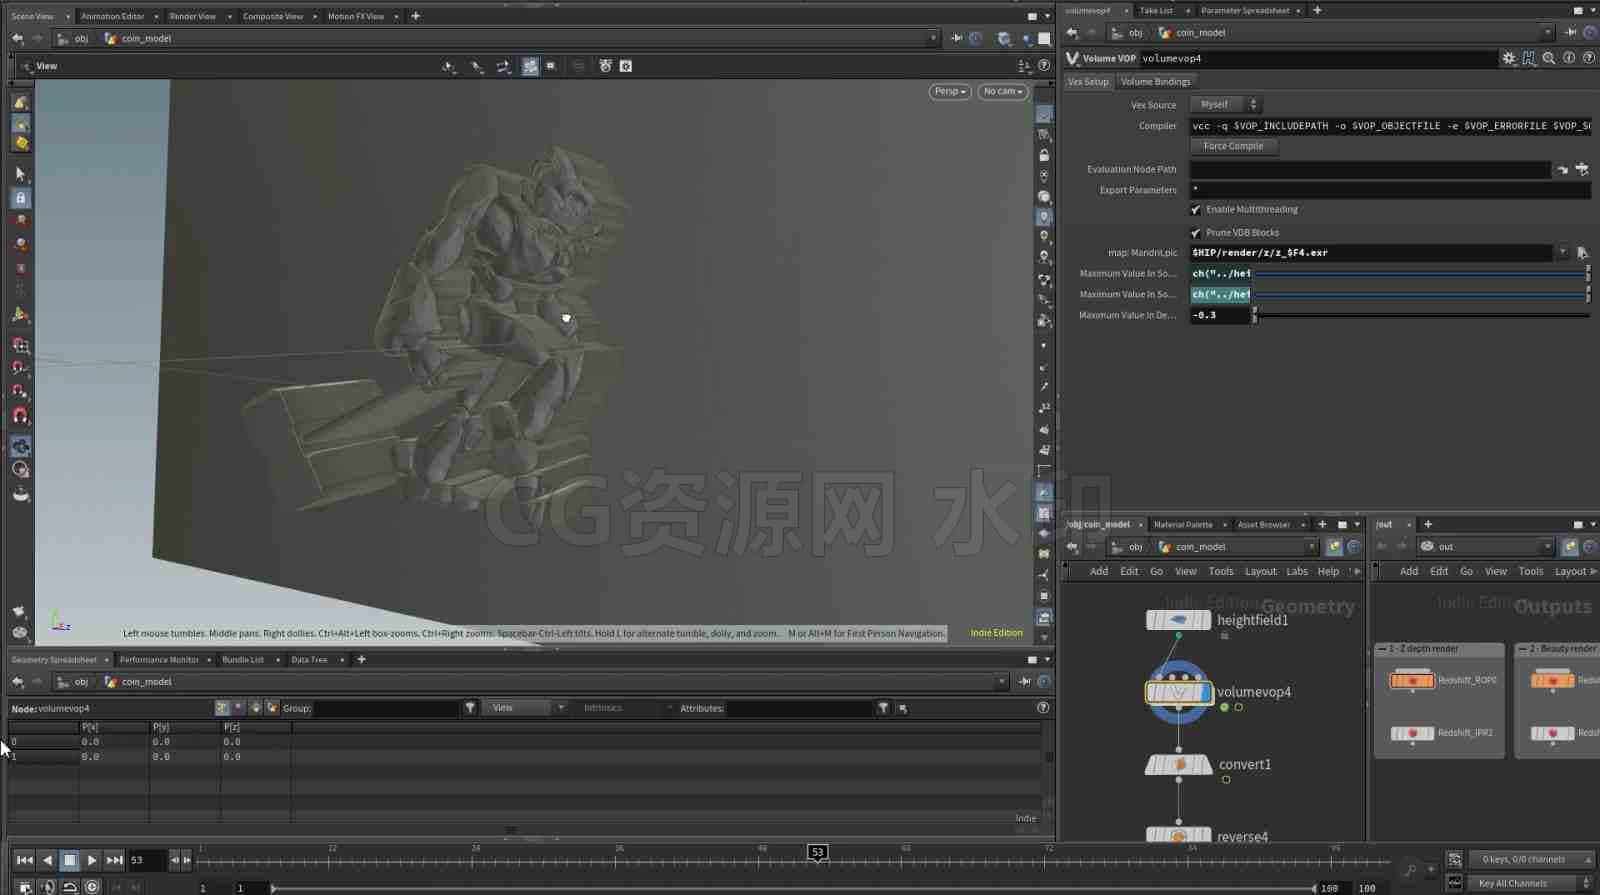Screen dimensions: 1600x895
Task: Show node info with the circled i icon
Action: pos(1569,58)
